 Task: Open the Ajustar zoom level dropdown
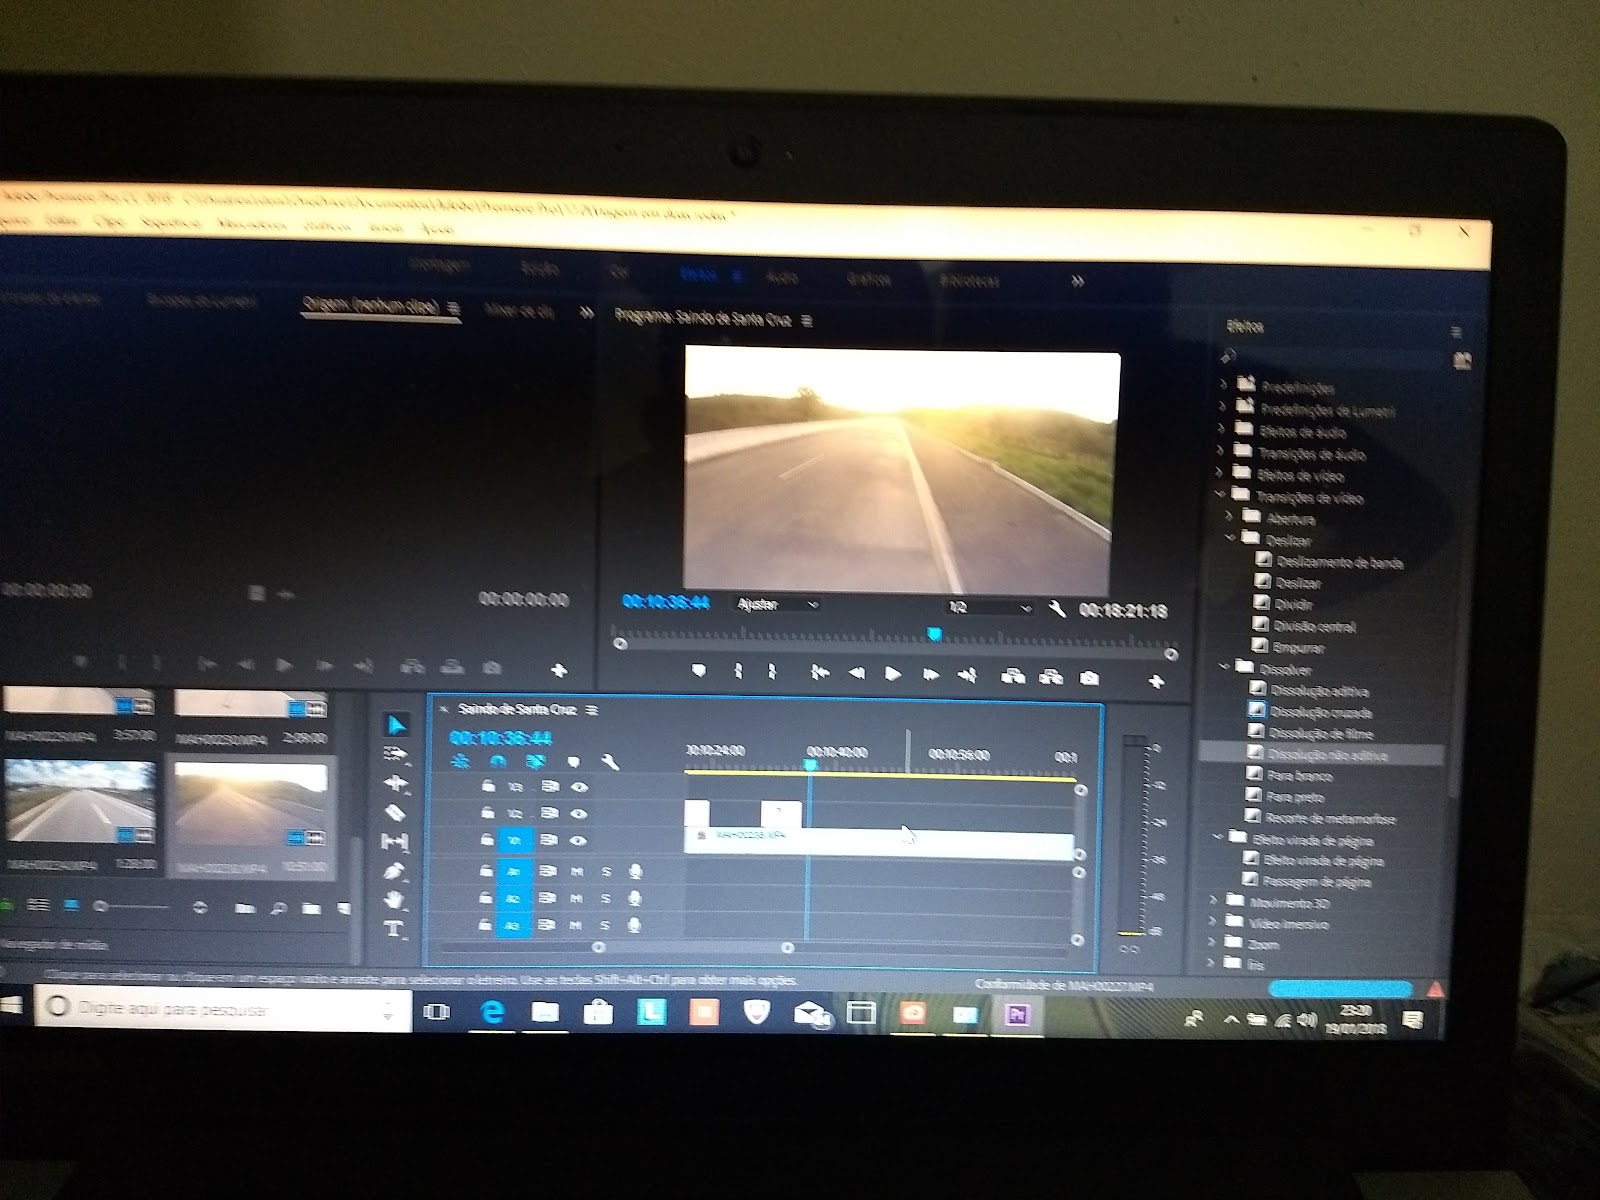tap(778, 604)
